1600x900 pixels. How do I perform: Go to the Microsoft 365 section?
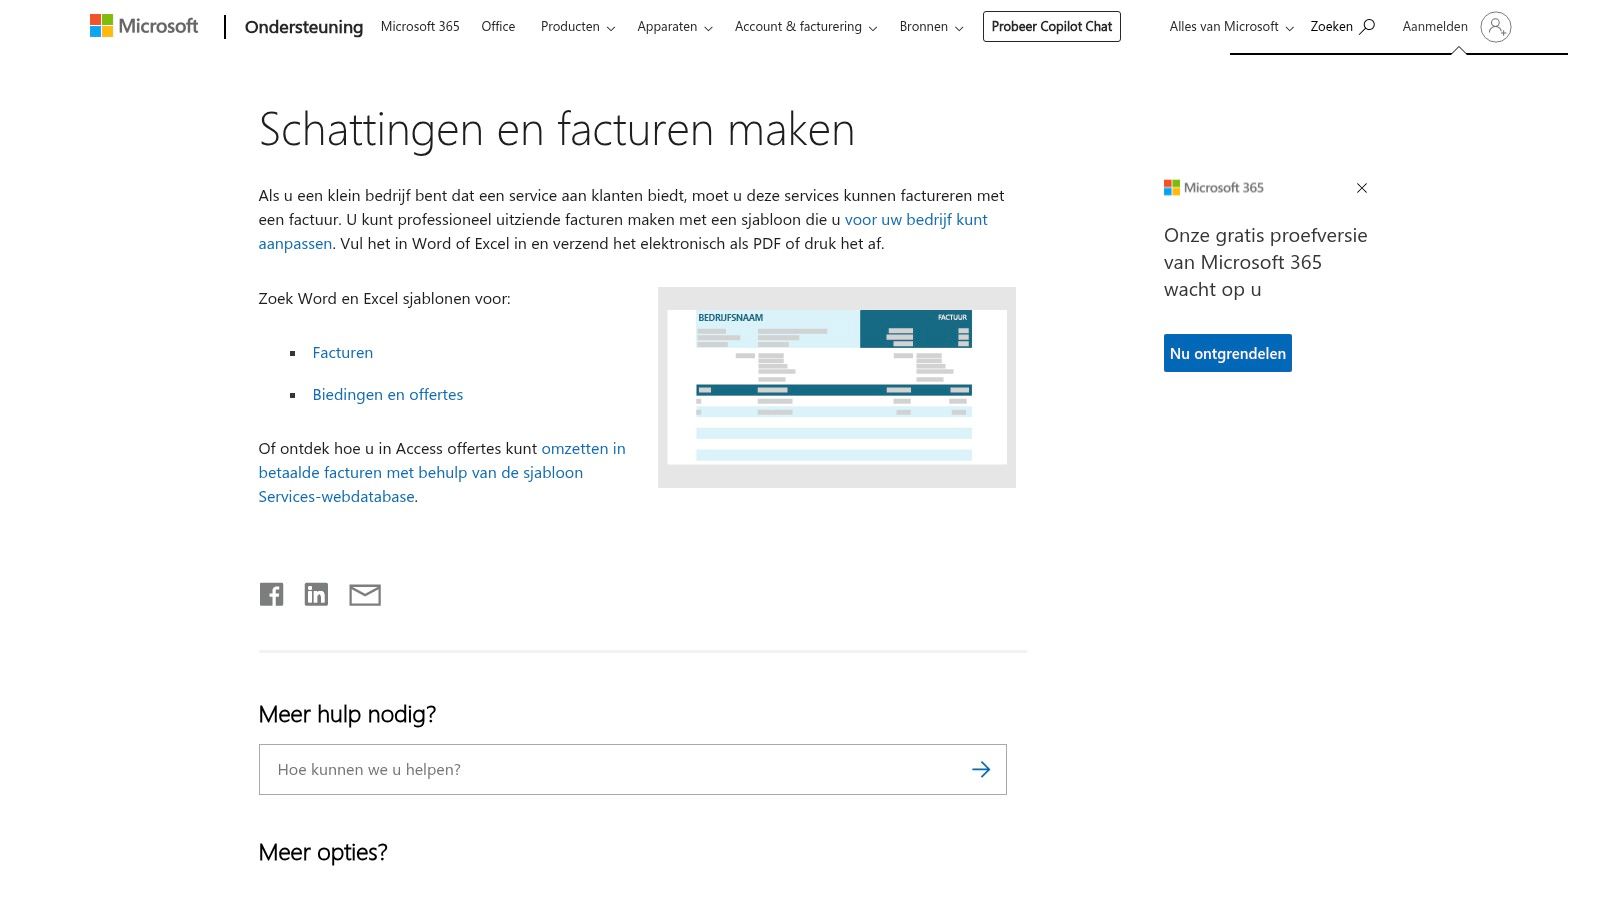(419, 26)
